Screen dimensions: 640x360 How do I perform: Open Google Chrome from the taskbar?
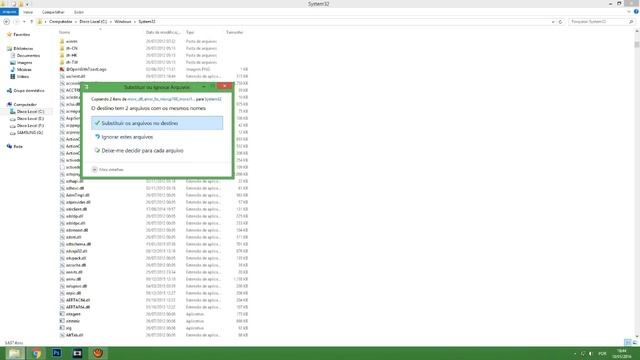(36, 353)
